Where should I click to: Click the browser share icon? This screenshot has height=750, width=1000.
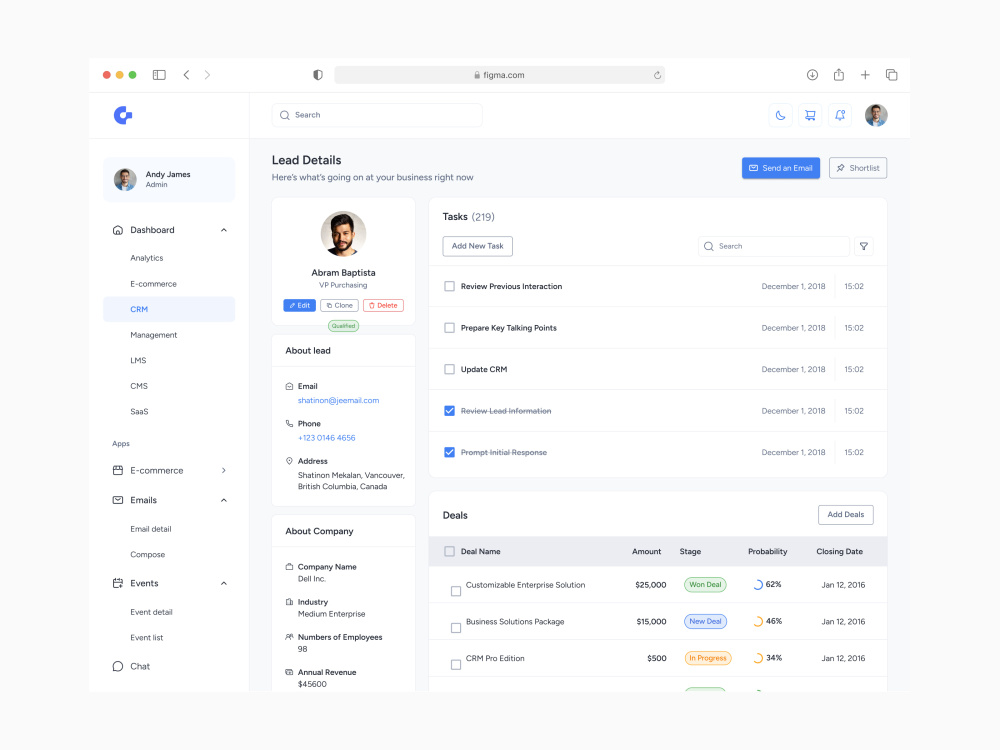(x=839, y=75)
